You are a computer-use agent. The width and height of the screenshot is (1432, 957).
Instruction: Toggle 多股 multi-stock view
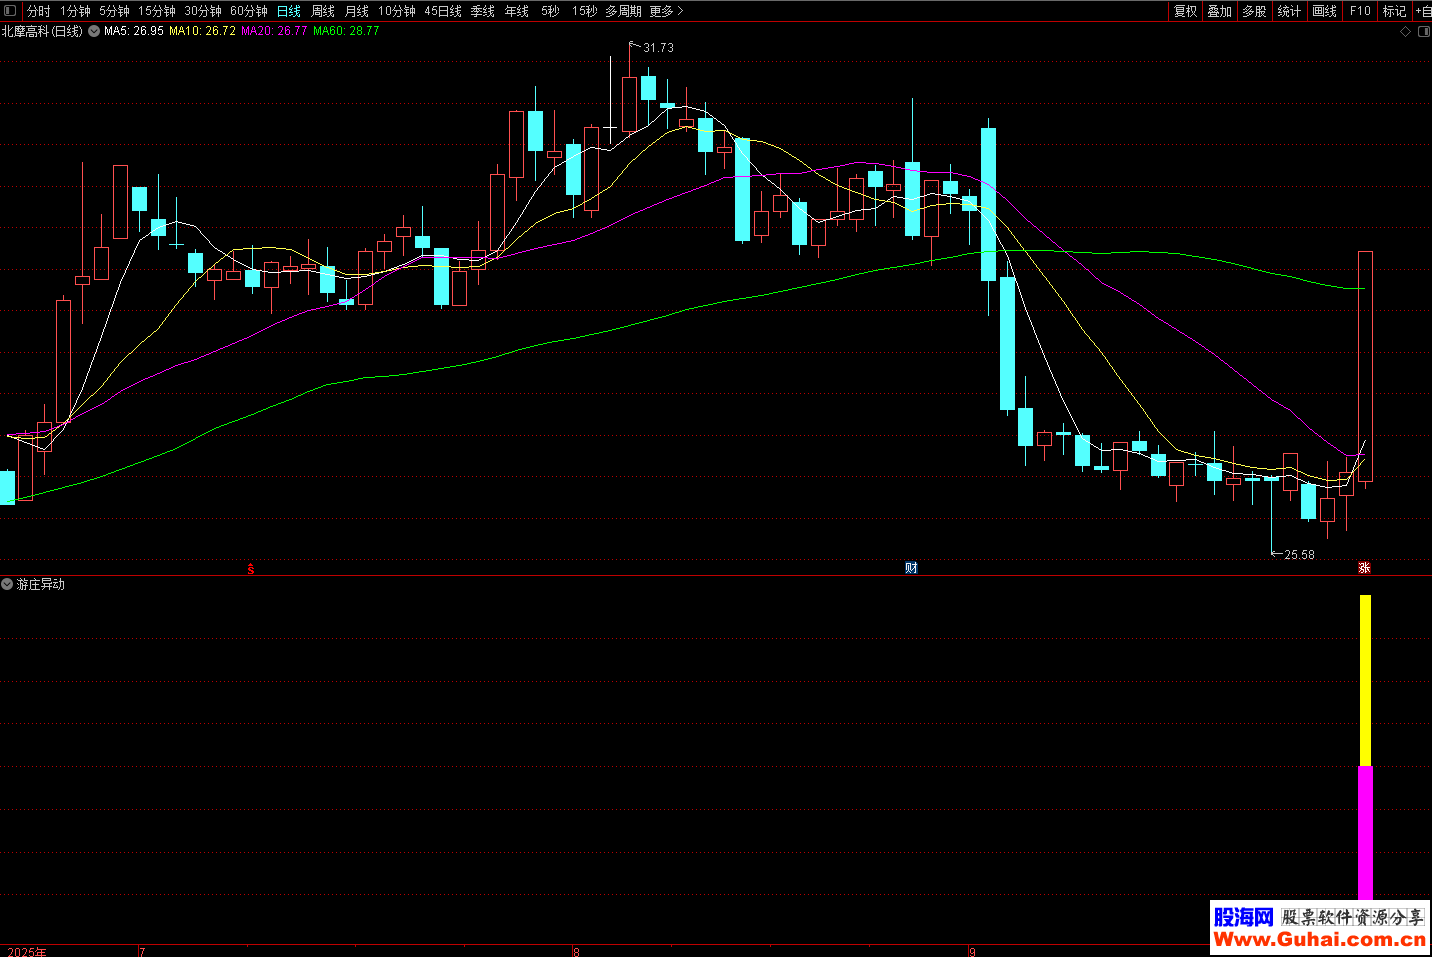1254,11
